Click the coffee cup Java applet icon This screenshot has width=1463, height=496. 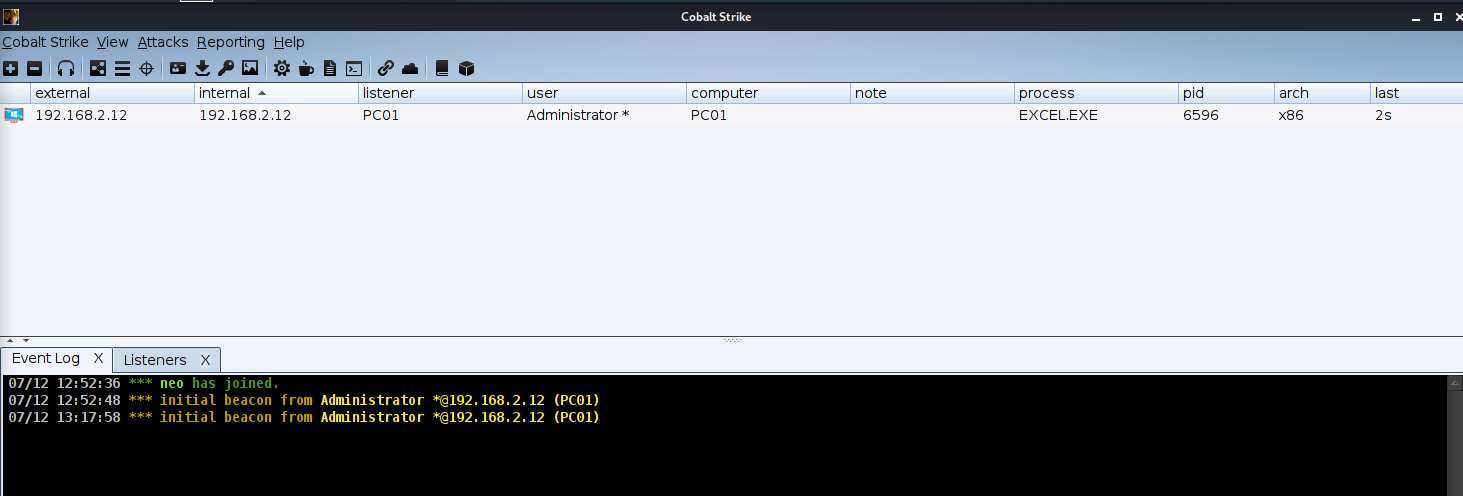[x=306, y=68]
